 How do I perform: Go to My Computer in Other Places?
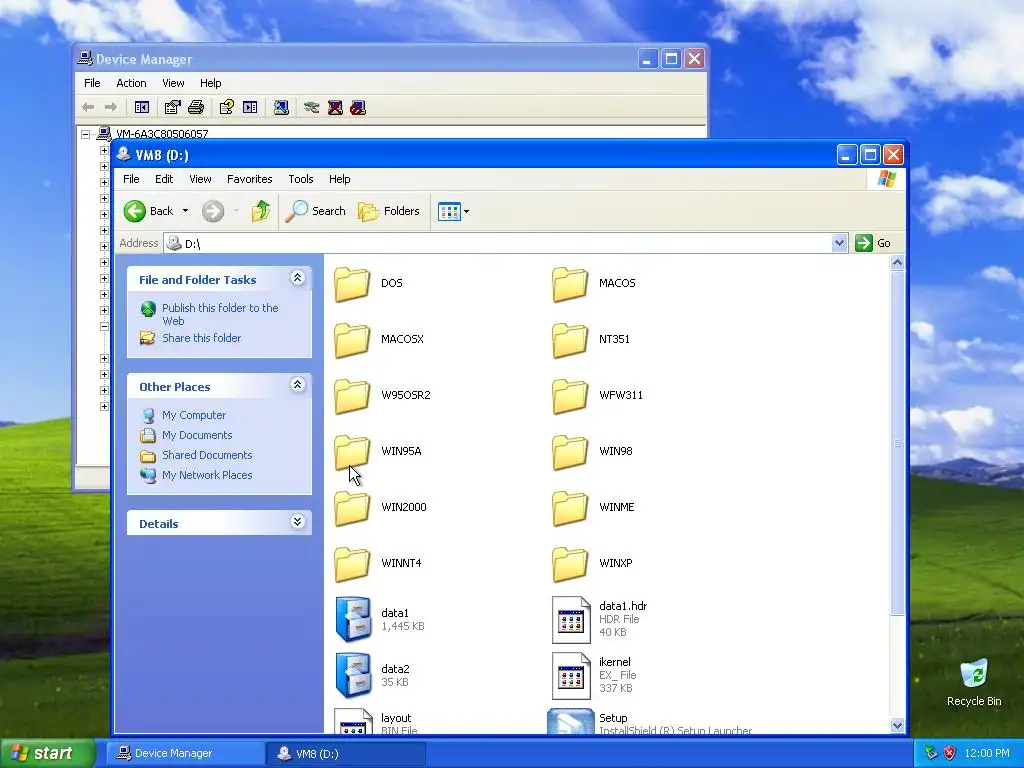click(x=184, y=415)
